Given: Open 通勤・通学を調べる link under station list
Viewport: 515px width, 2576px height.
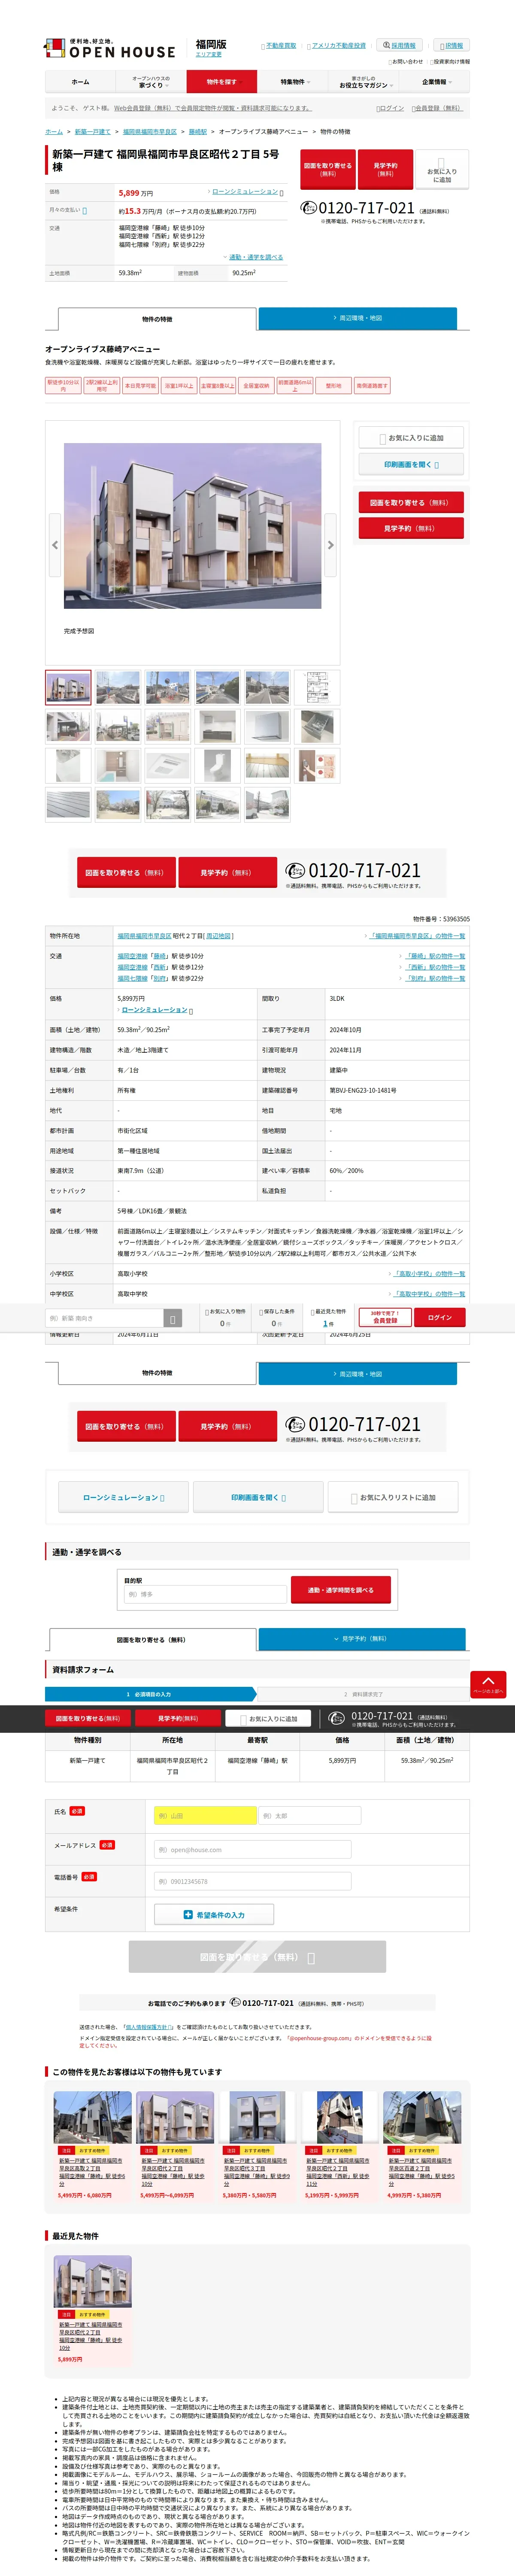Looking at the screenshot, I should coord(256,257).
